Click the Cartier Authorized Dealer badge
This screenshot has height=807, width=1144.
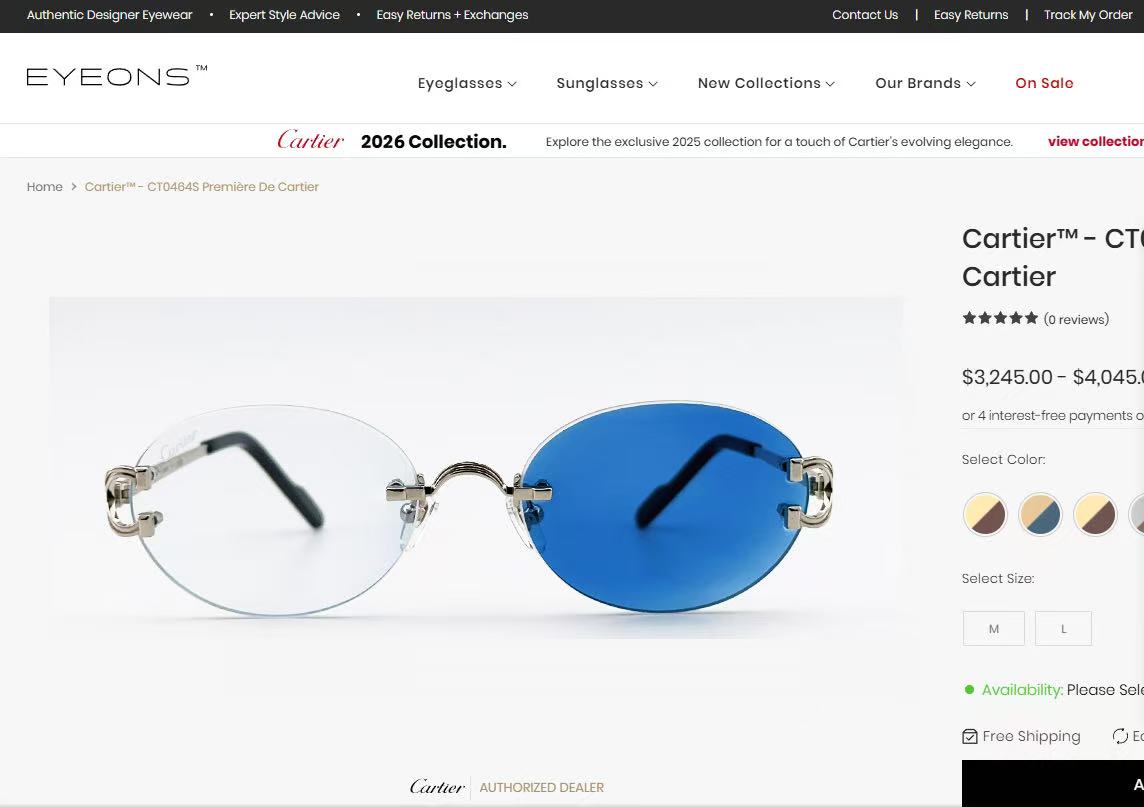[x=506, y=787]
